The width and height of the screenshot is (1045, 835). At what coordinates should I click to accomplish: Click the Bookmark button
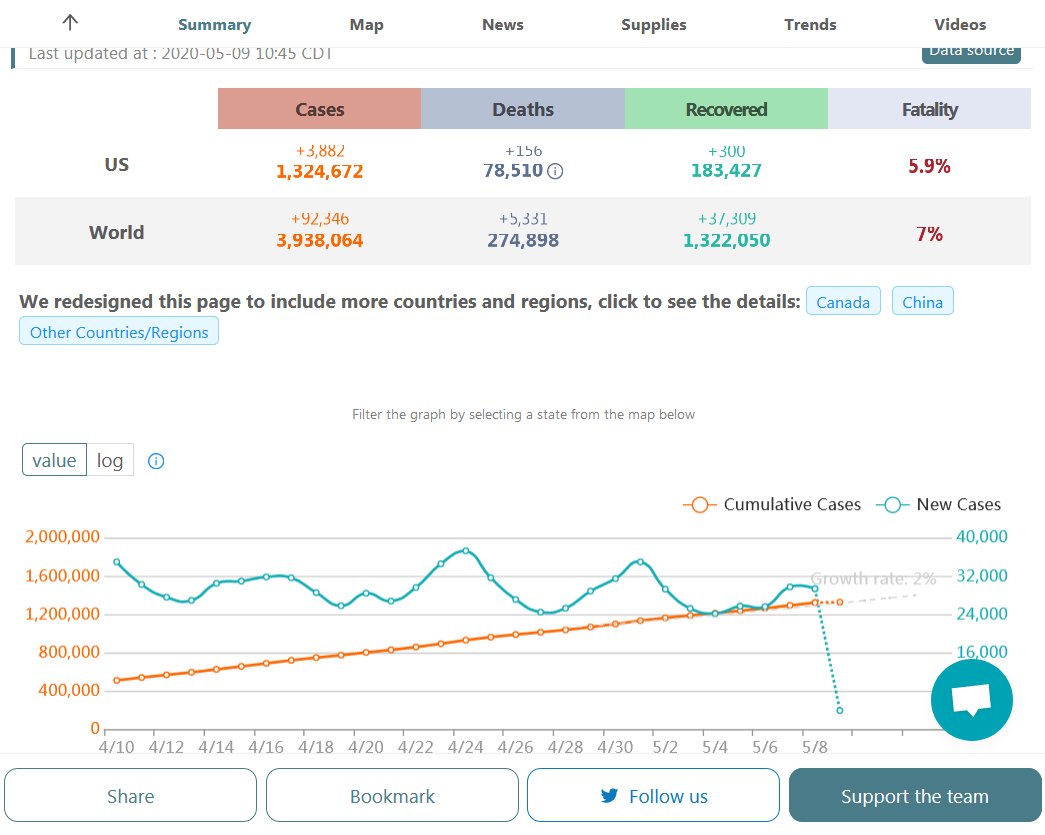pyautogui.click(x=393, y=795)
